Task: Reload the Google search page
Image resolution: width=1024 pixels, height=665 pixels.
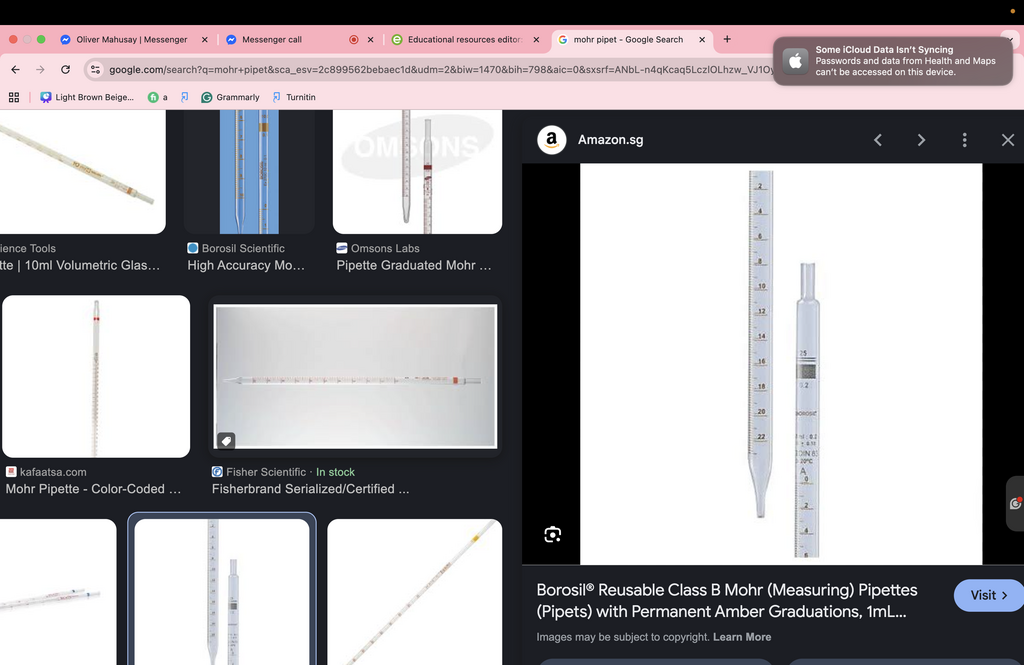Action: tap(65, 69)
